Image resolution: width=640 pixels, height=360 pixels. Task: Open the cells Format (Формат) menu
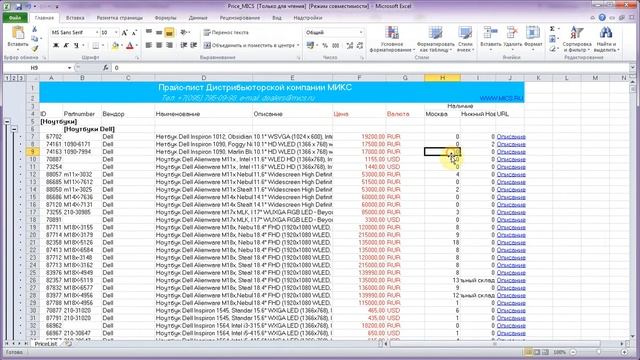coord(533,38)
